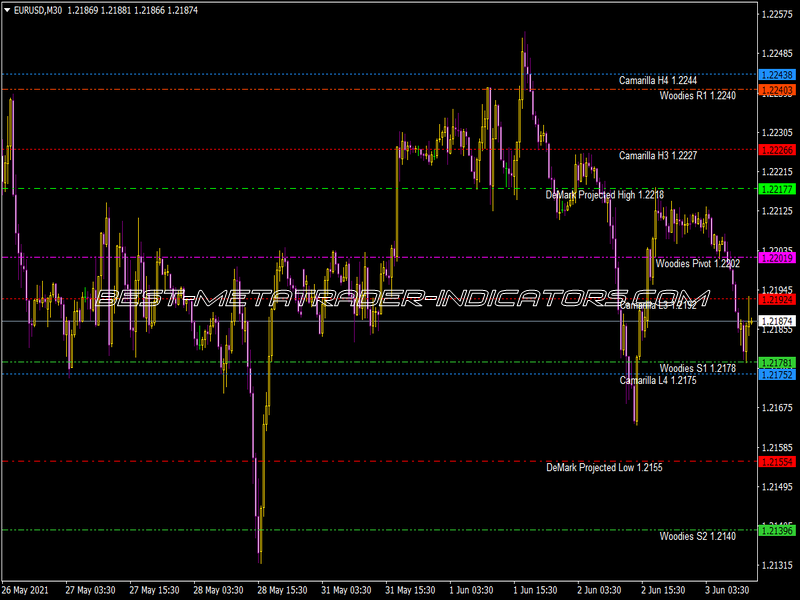
Task: Click the 1.21585 price scale value
Action: coord(777,447)
